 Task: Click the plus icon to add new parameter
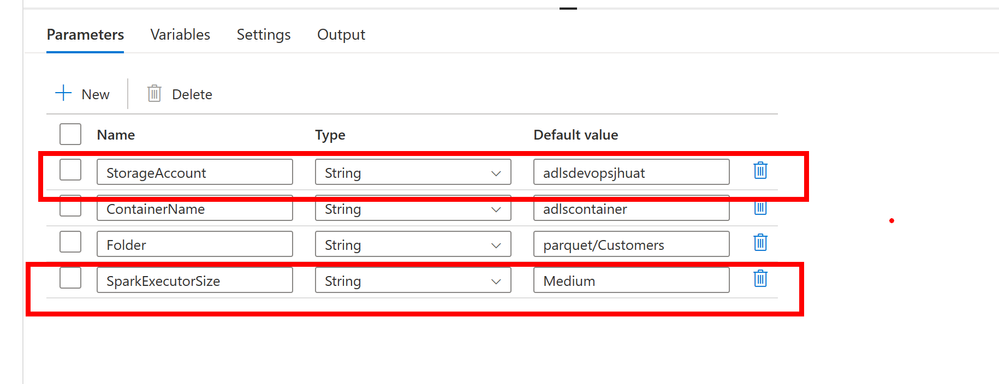64,94
